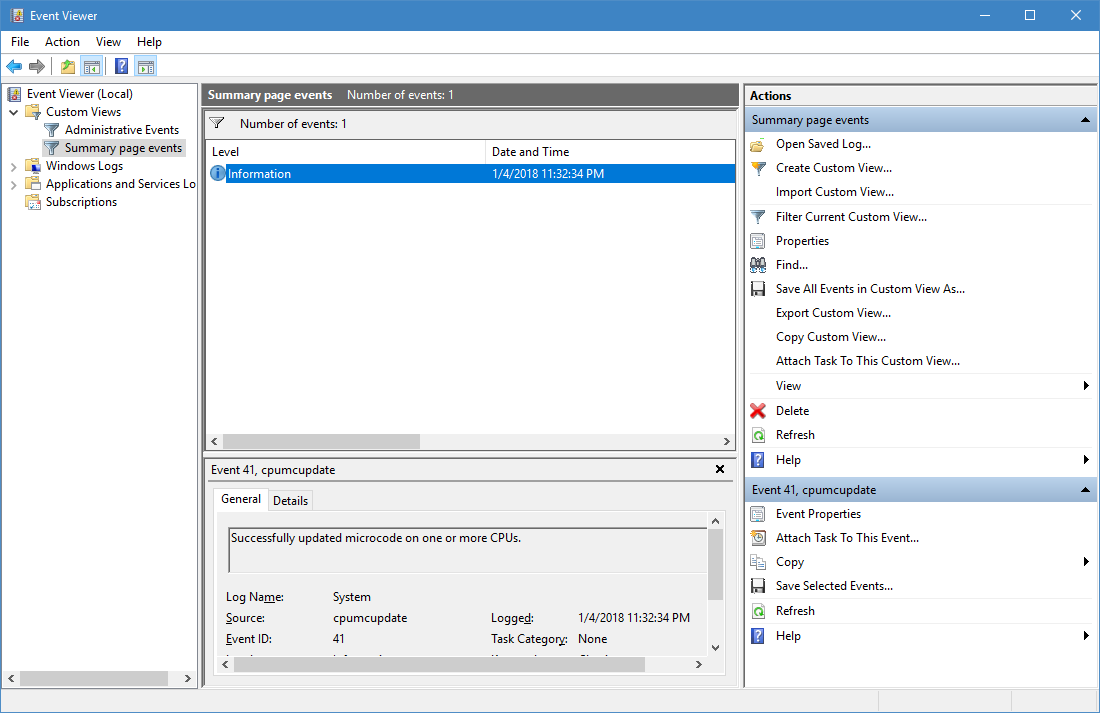This screenshot has width=1100, height=713.
Task: Click the Event Viewer (Local) root icon
Action: pyautogui.click(x=14, y=94)
